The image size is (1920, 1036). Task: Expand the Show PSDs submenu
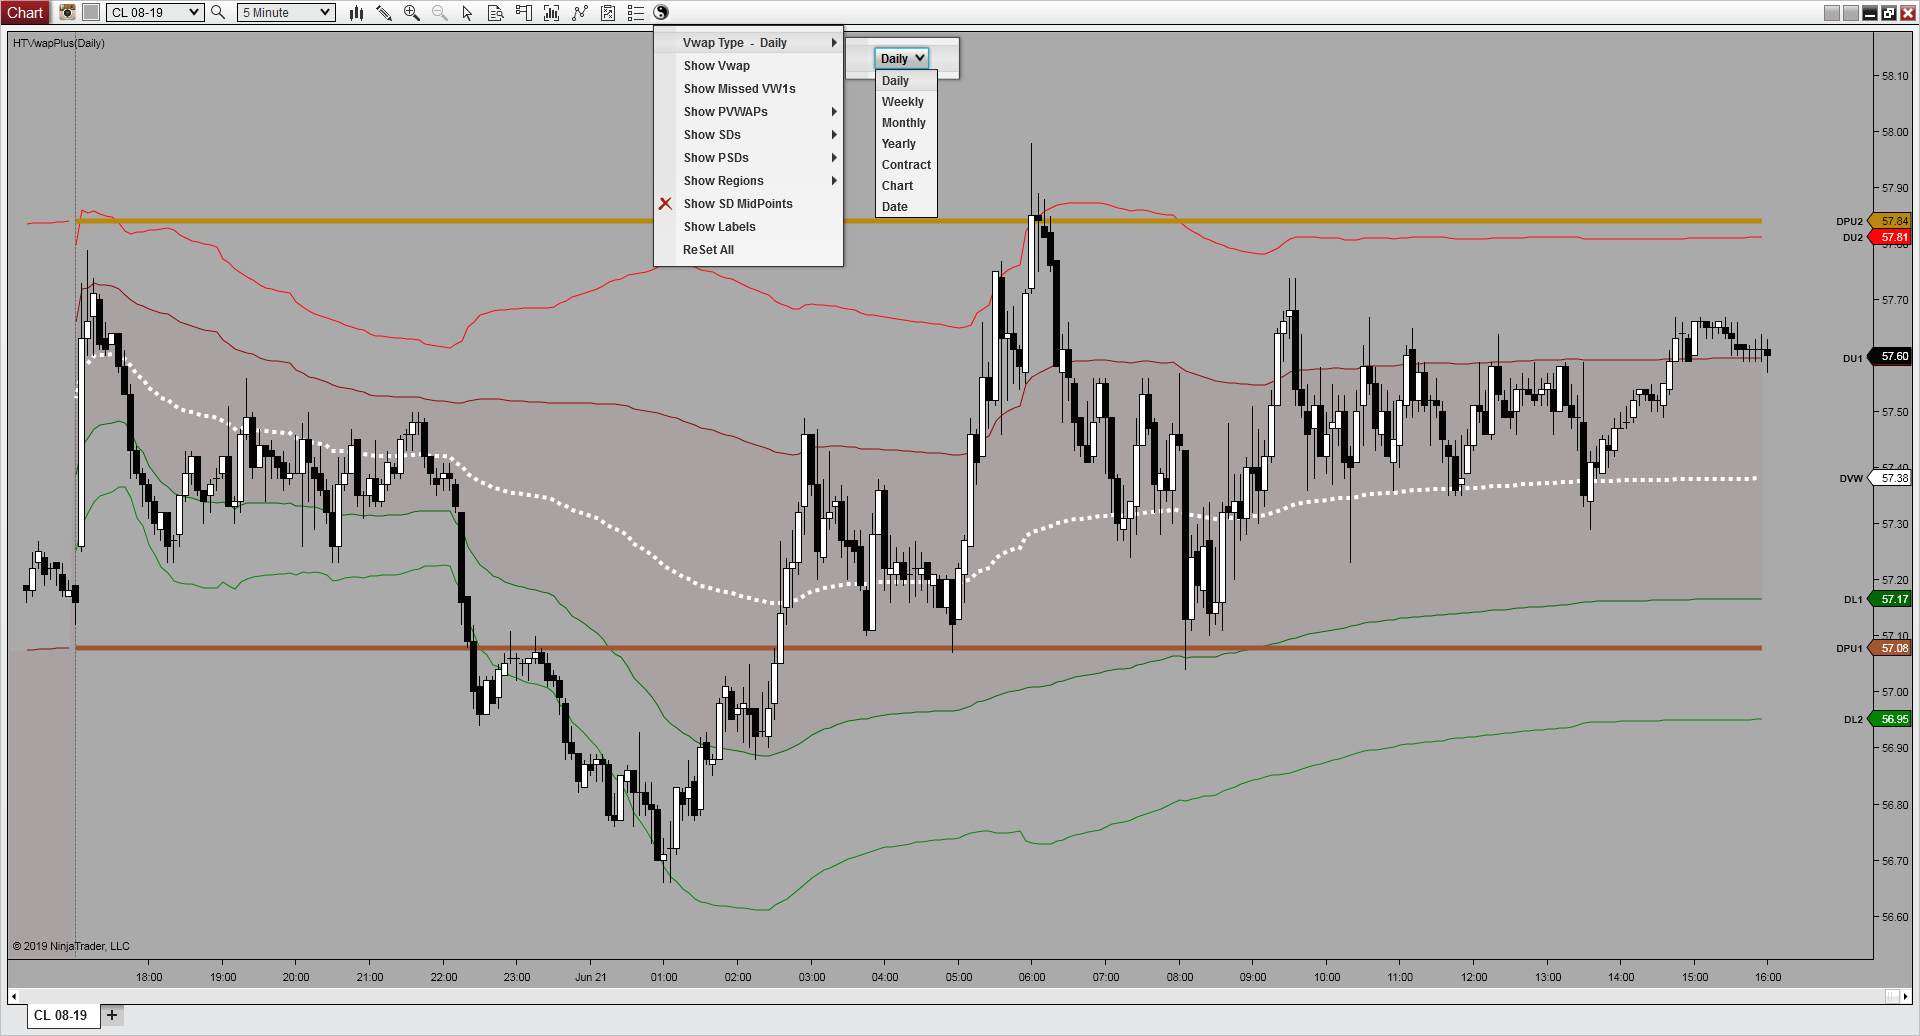tap(748, 157)
